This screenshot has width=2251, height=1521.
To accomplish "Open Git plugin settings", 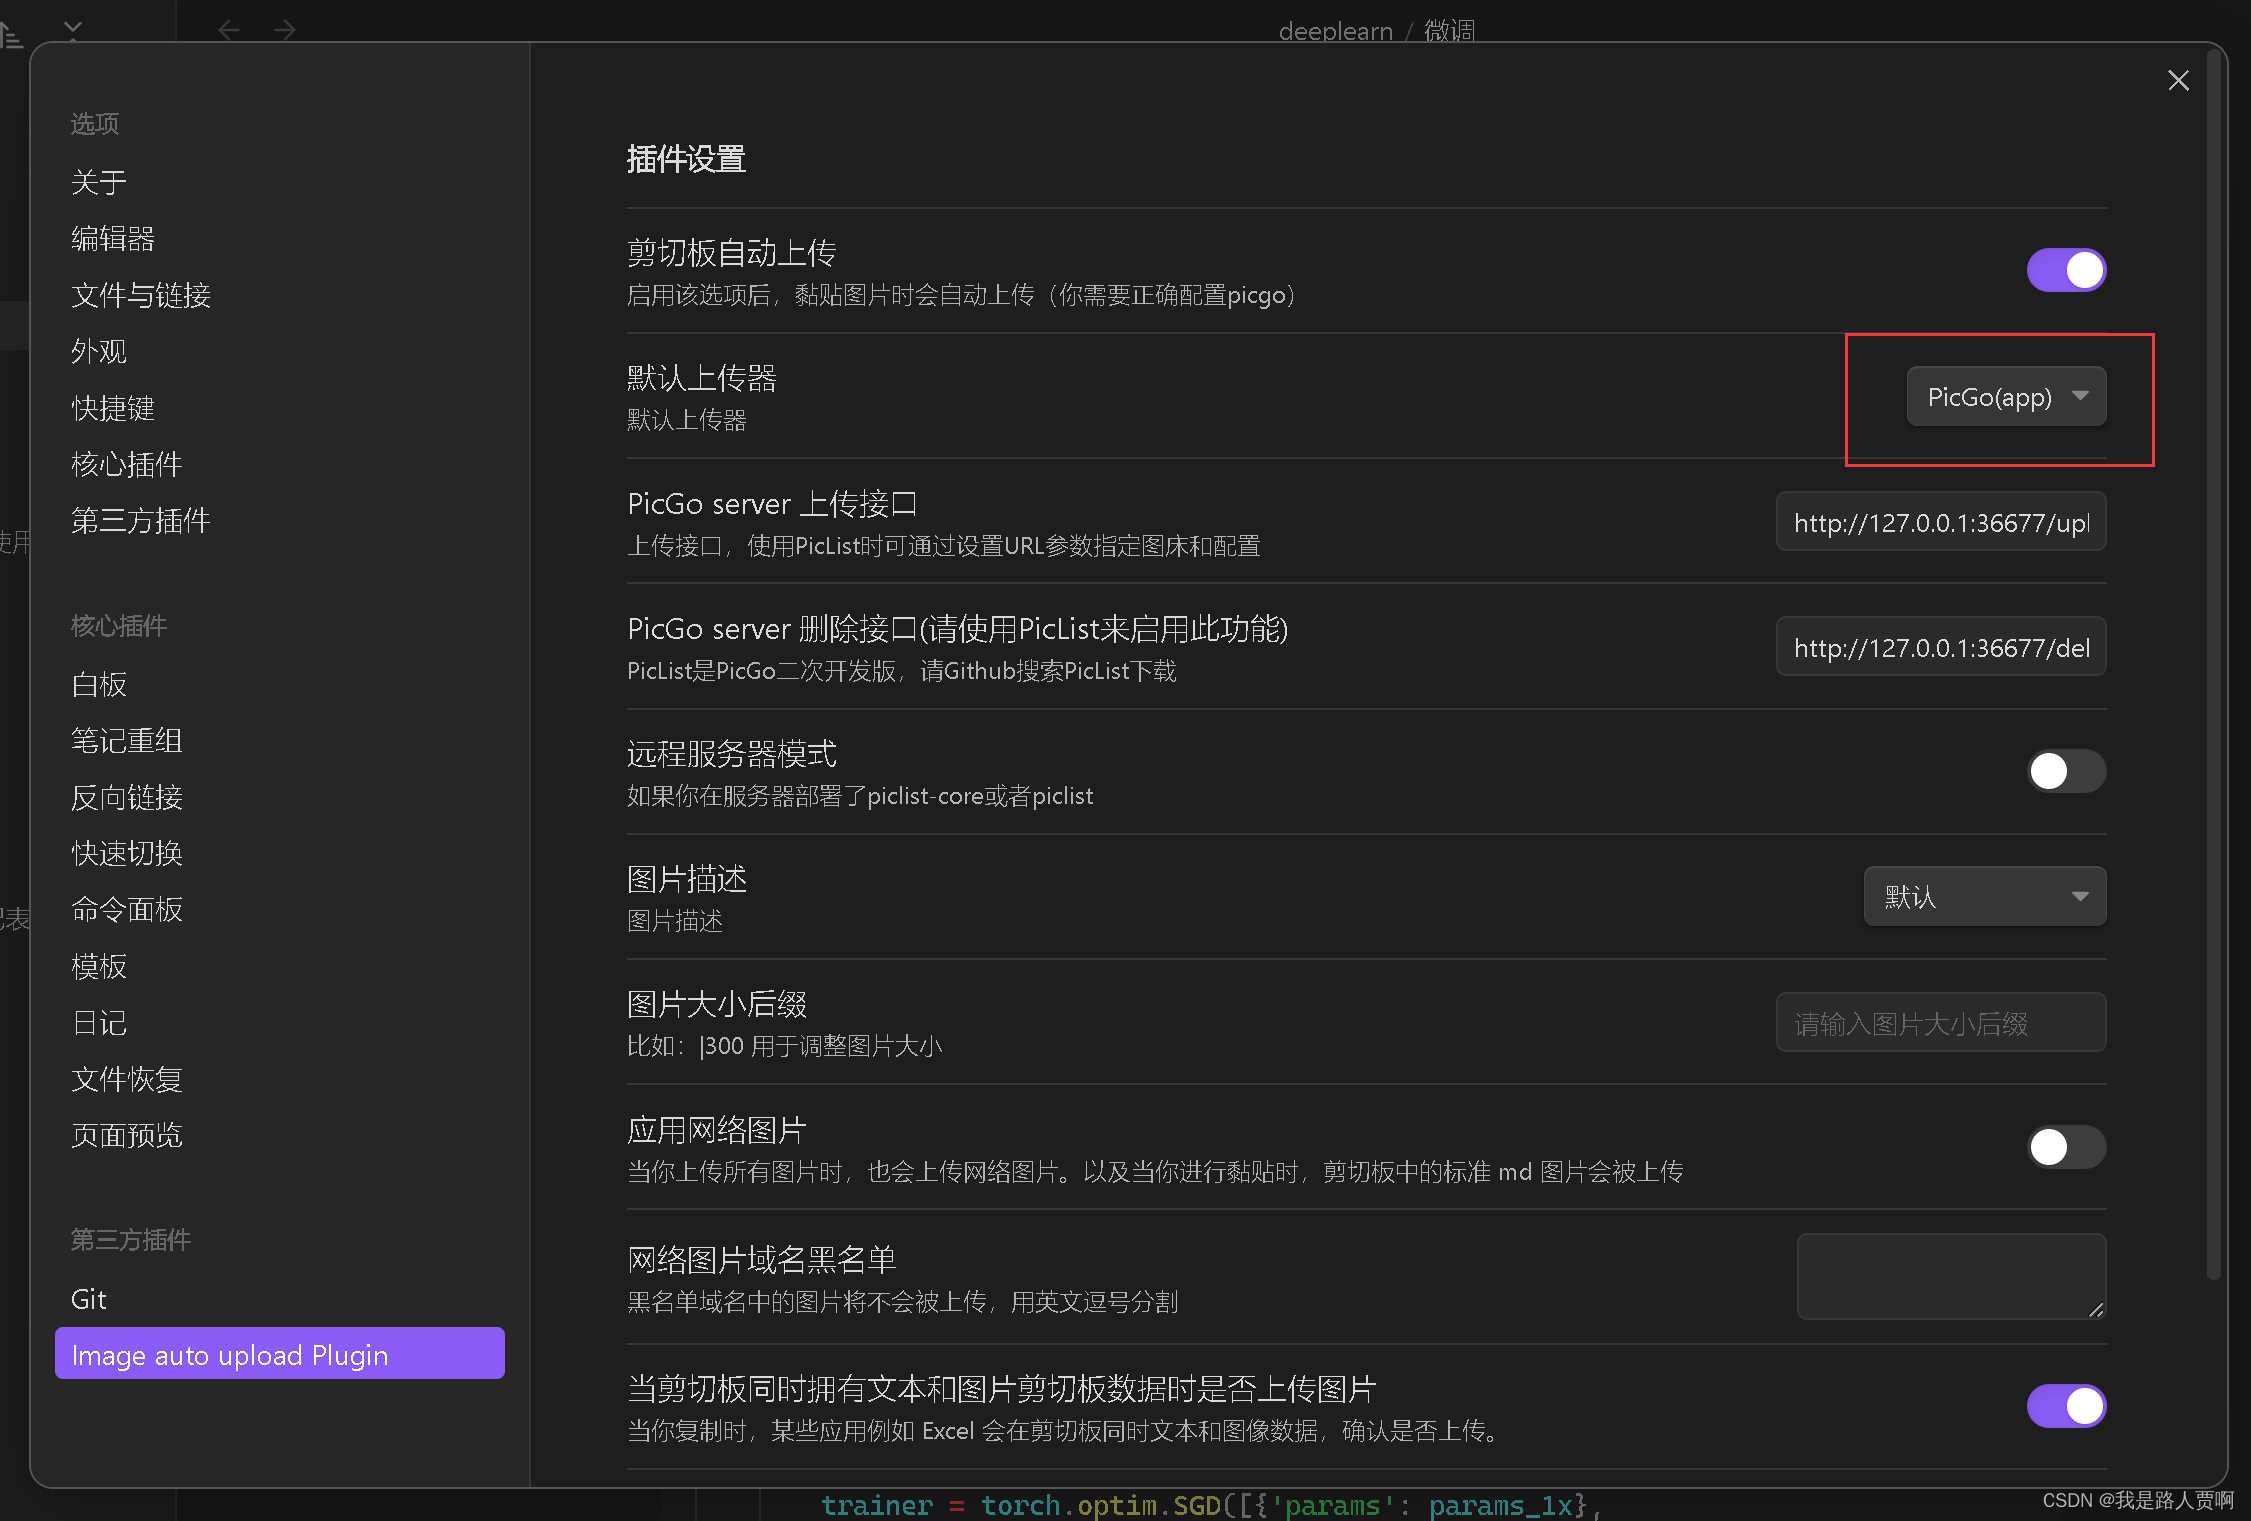I will (88, 1299).
